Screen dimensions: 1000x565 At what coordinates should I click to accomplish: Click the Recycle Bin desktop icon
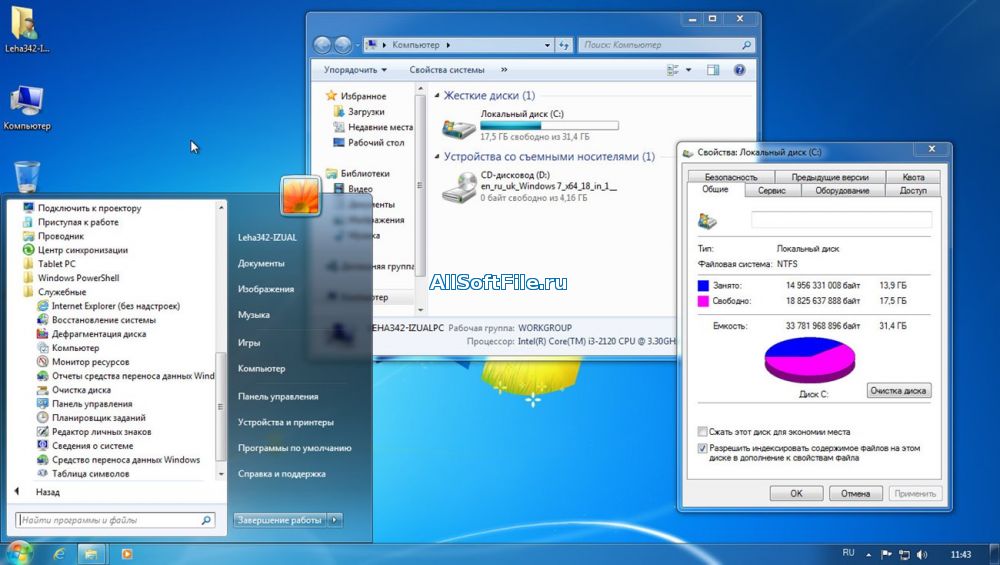(27, 177)
